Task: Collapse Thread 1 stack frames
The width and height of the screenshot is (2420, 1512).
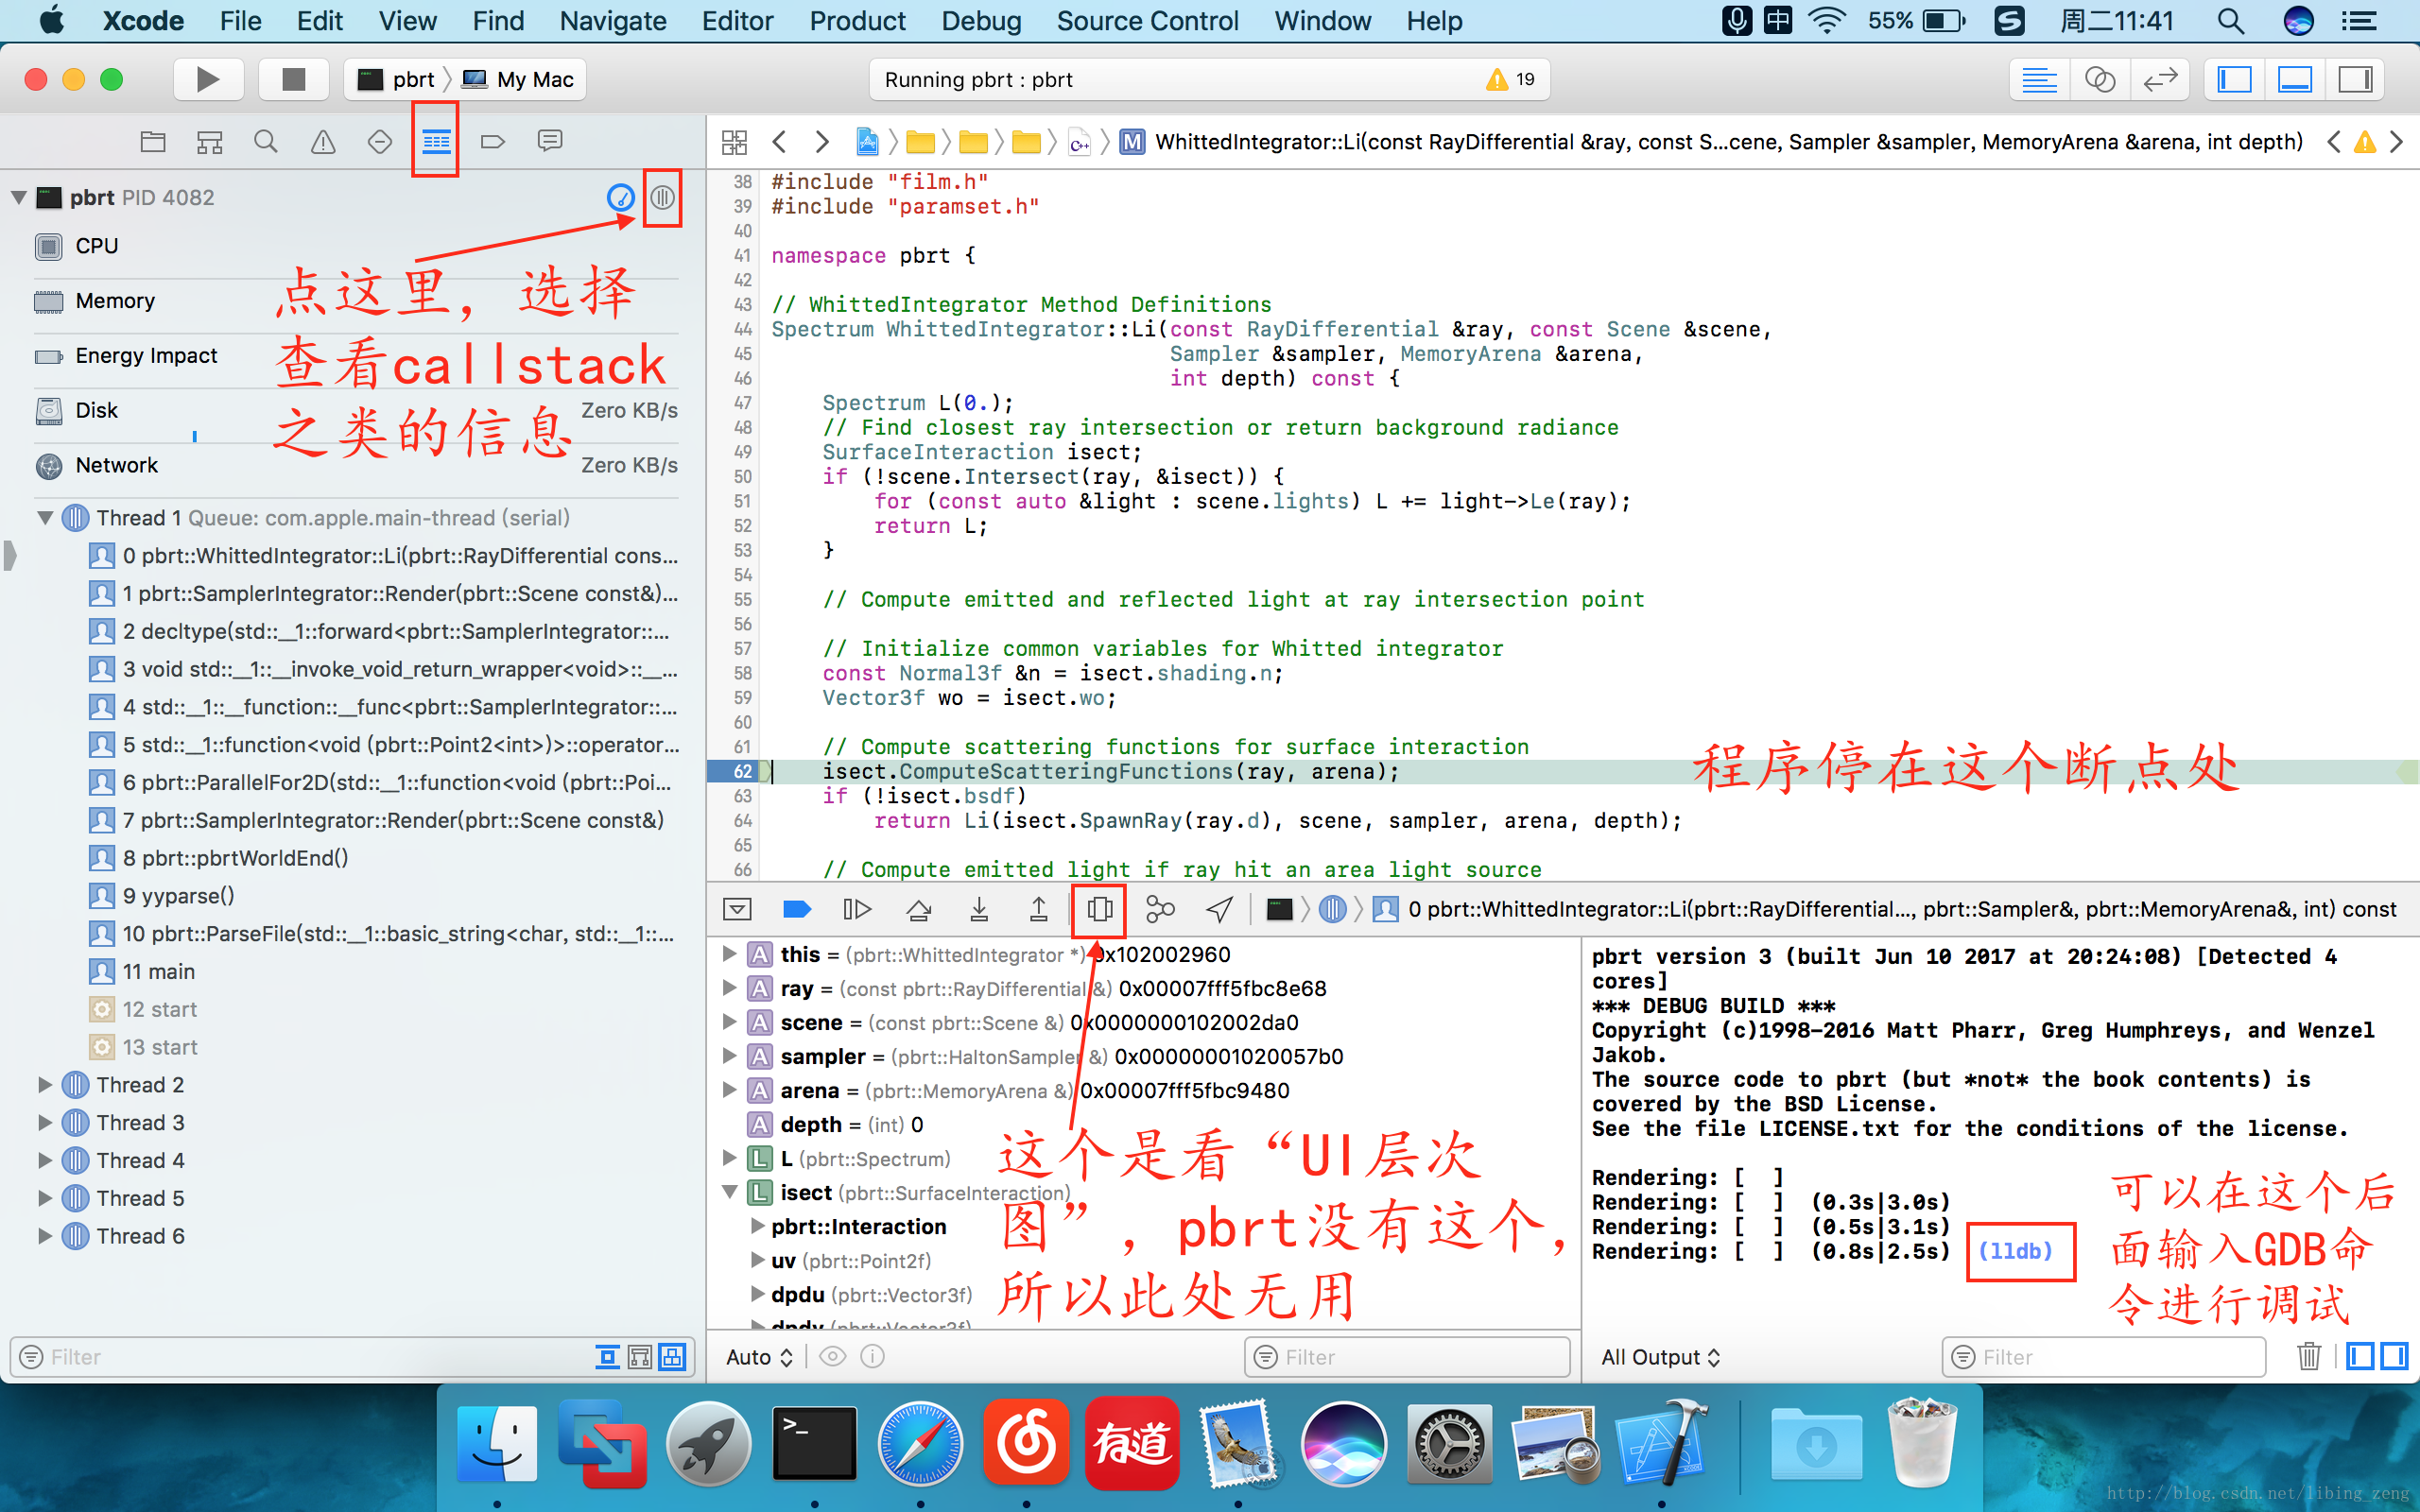Action: pyautogui.click(x=45, y=518)
